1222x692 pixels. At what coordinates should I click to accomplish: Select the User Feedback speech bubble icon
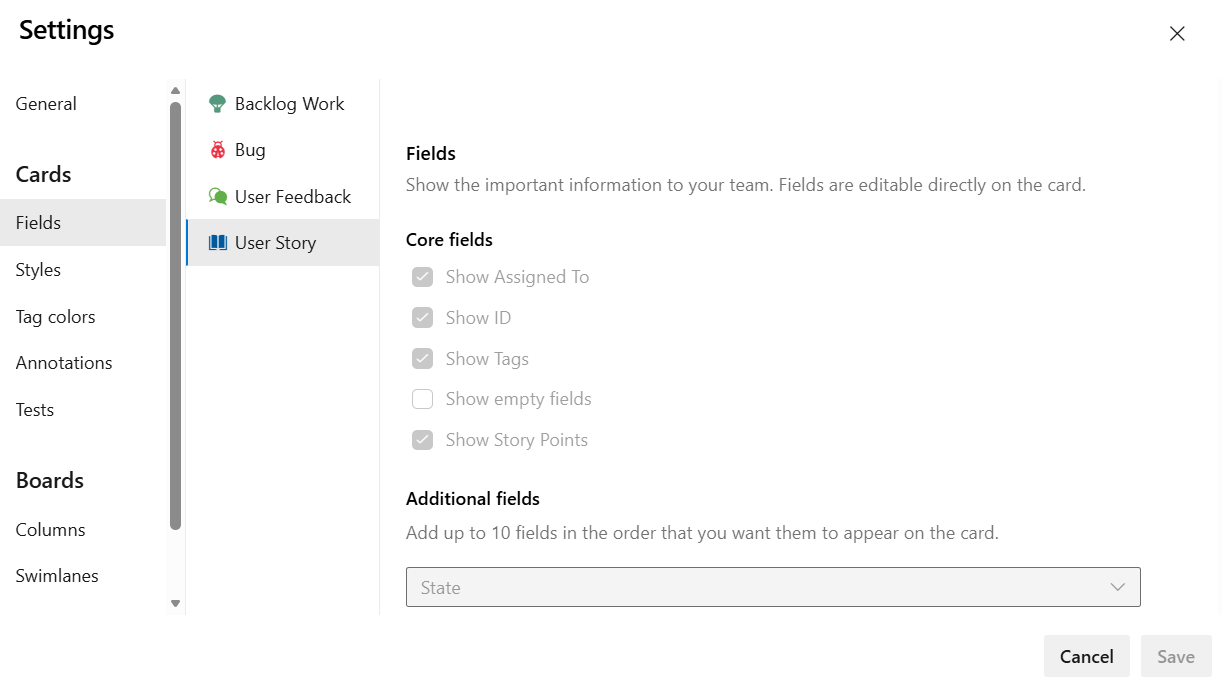(x=216, y=196)
